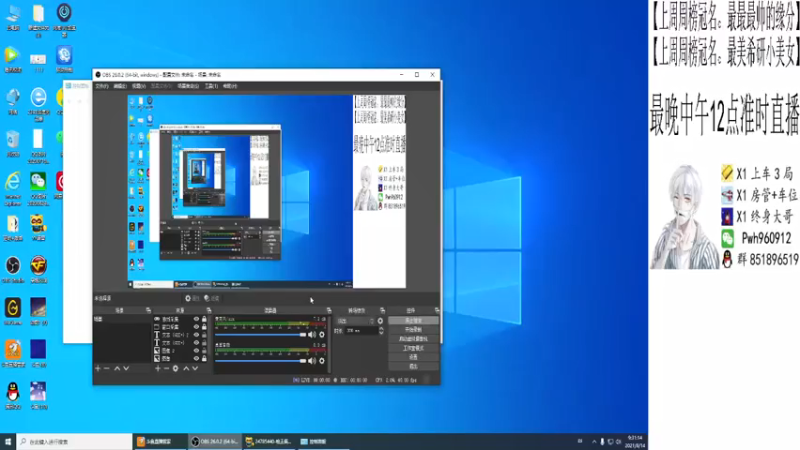Image resolution: width=800 pixels, height=450 pixels.
Task: Hide the 文本 (GDI+) 2 source eye icon
Action: (196, 335)
